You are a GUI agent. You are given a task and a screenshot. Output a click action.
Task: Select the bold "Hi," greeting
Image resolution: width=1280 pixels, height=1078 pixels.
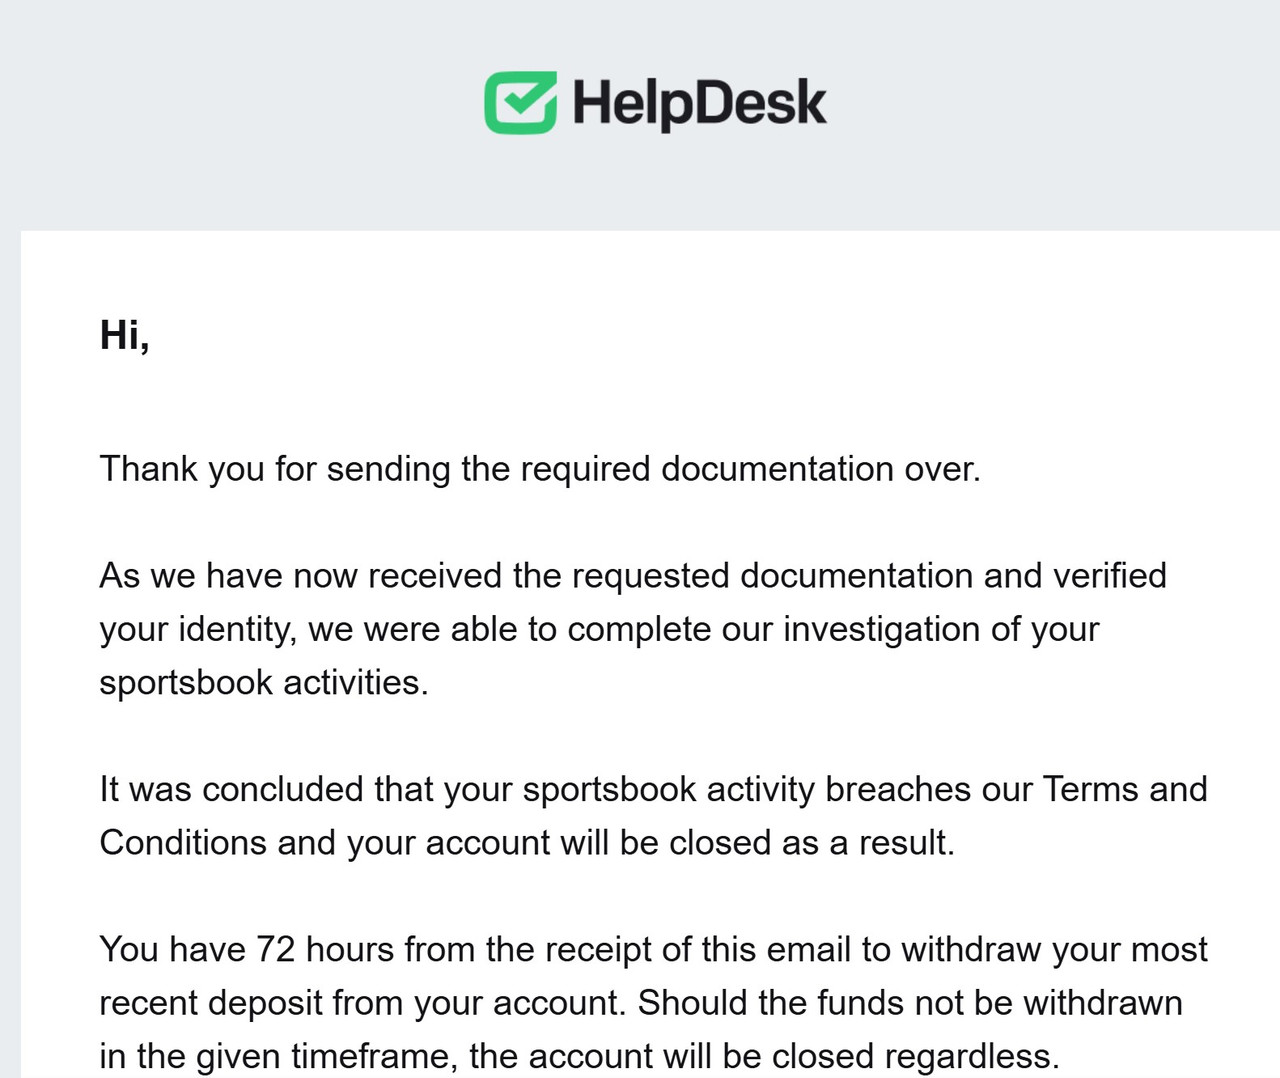tap(125, 335)
